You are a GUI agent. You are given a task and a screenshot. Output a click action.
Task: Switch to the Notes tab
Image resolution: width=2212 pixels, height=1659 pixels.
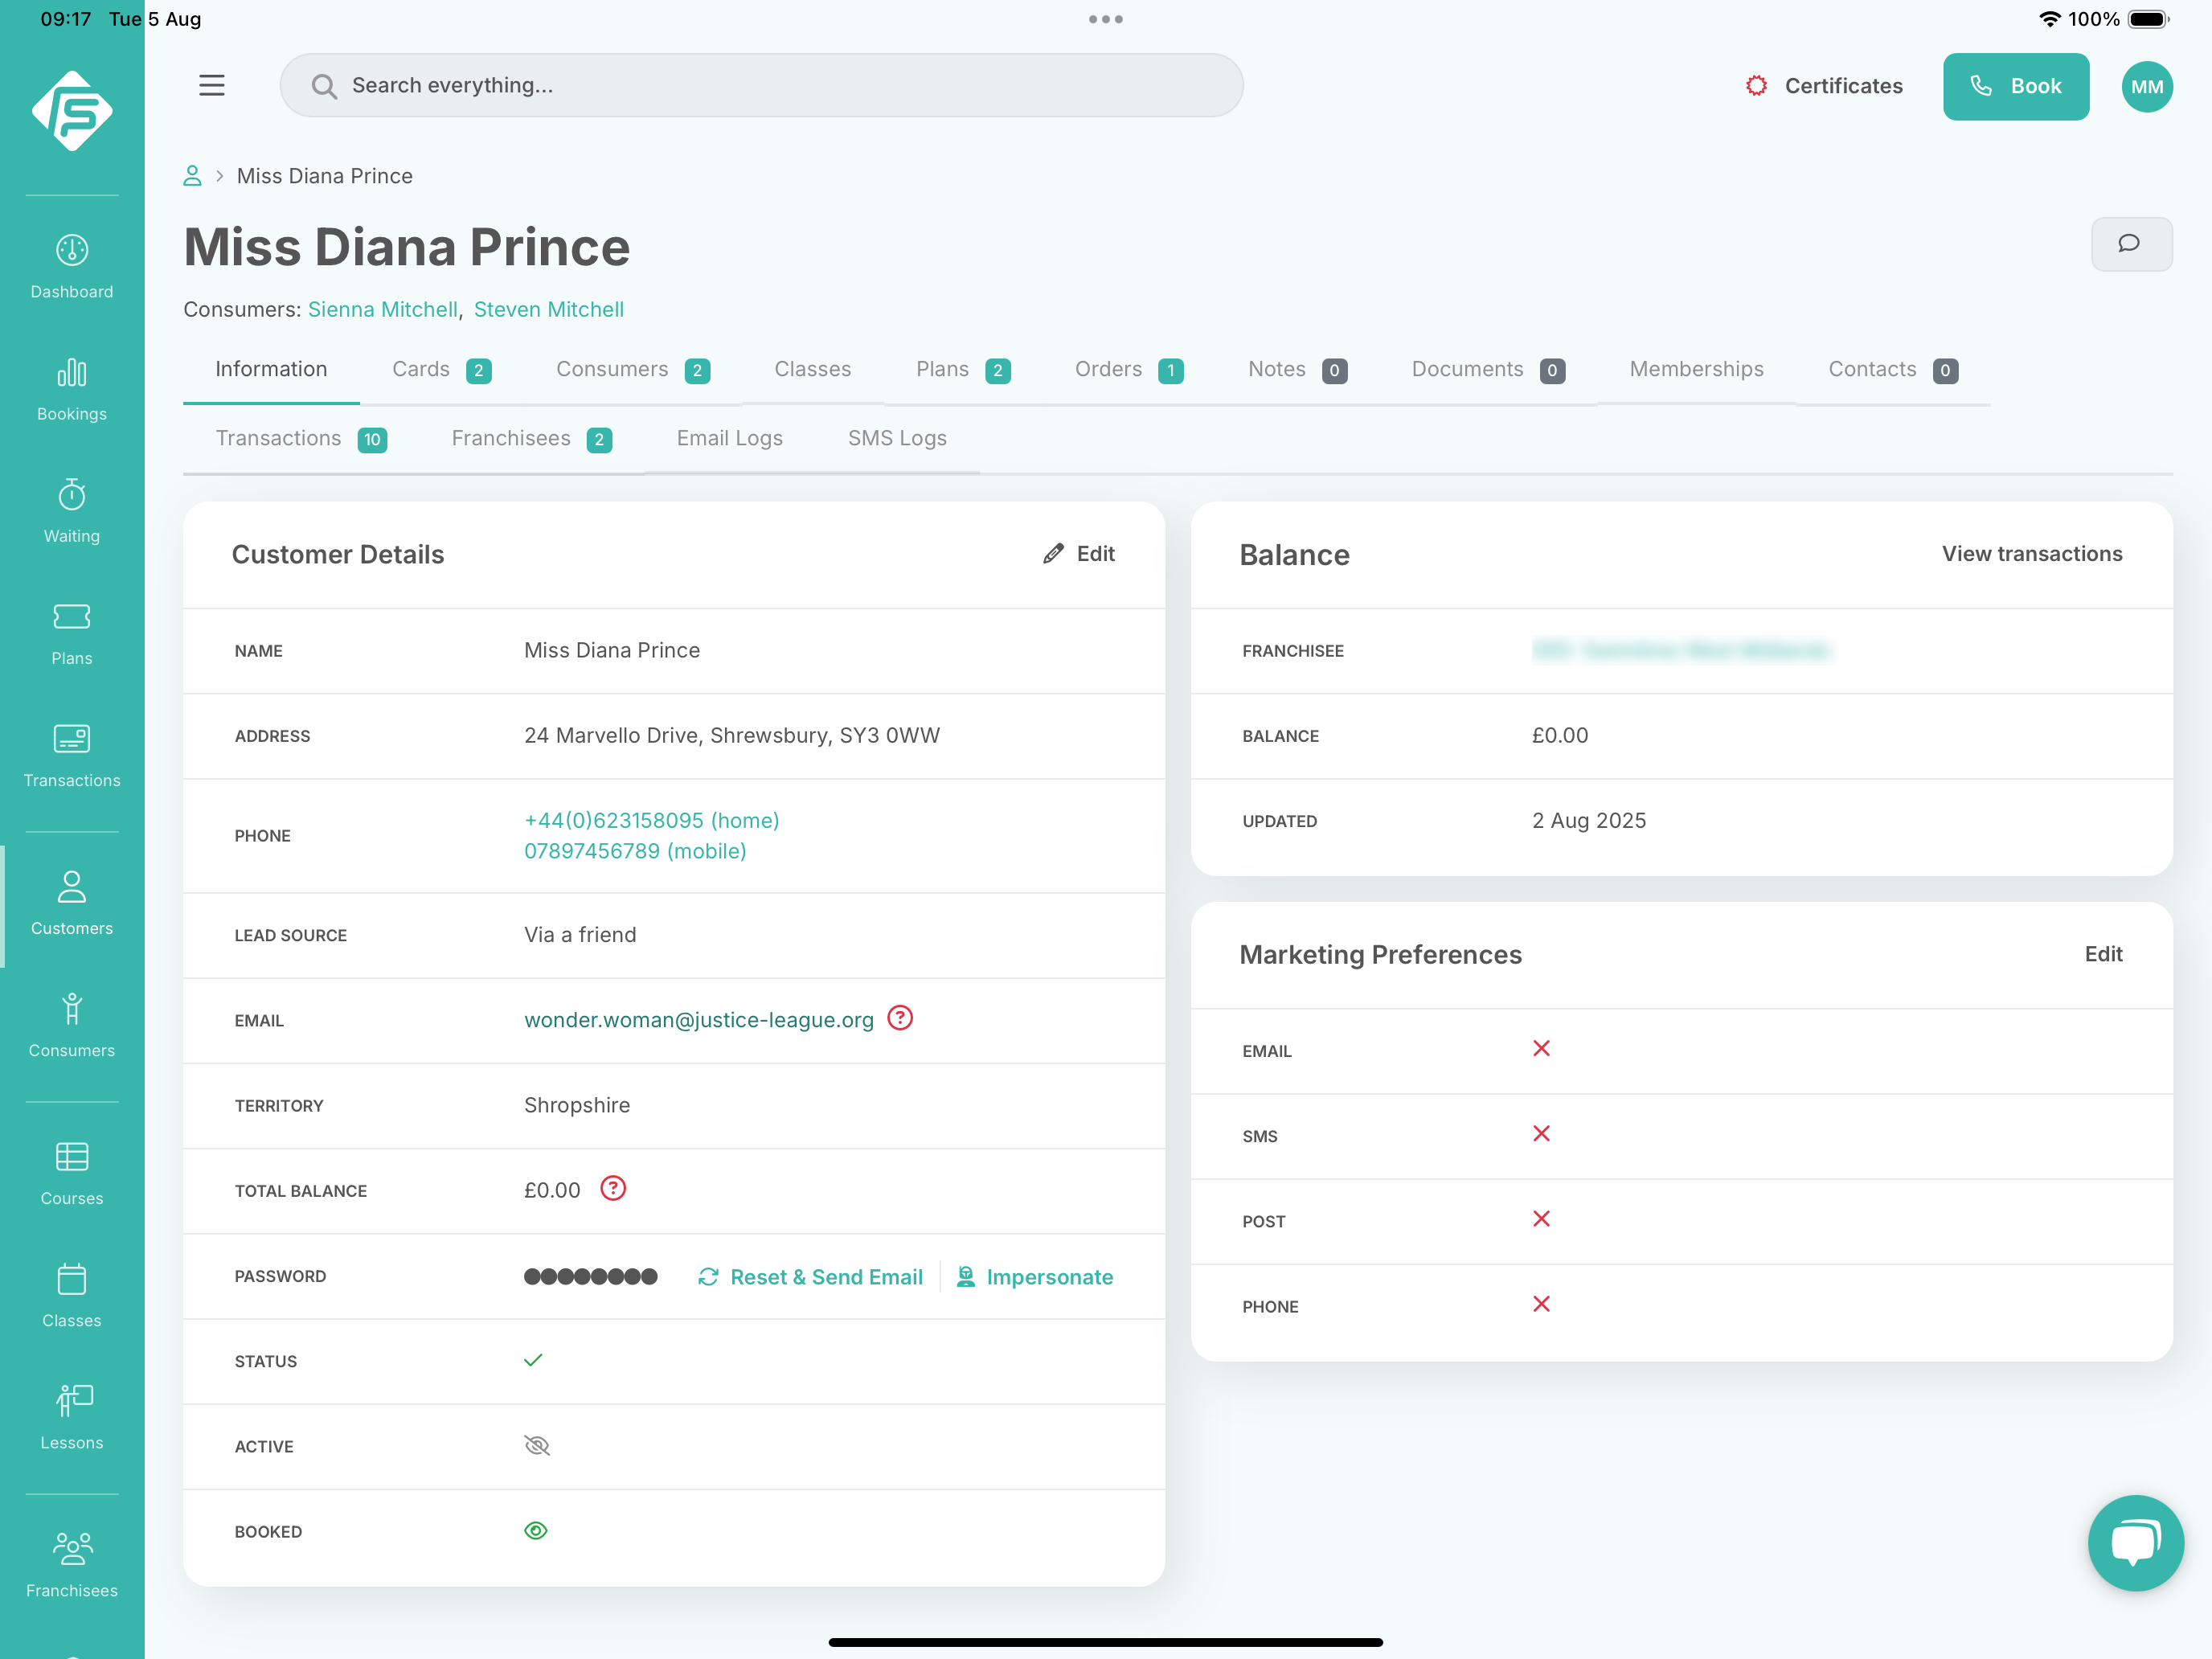point(1297,370)
